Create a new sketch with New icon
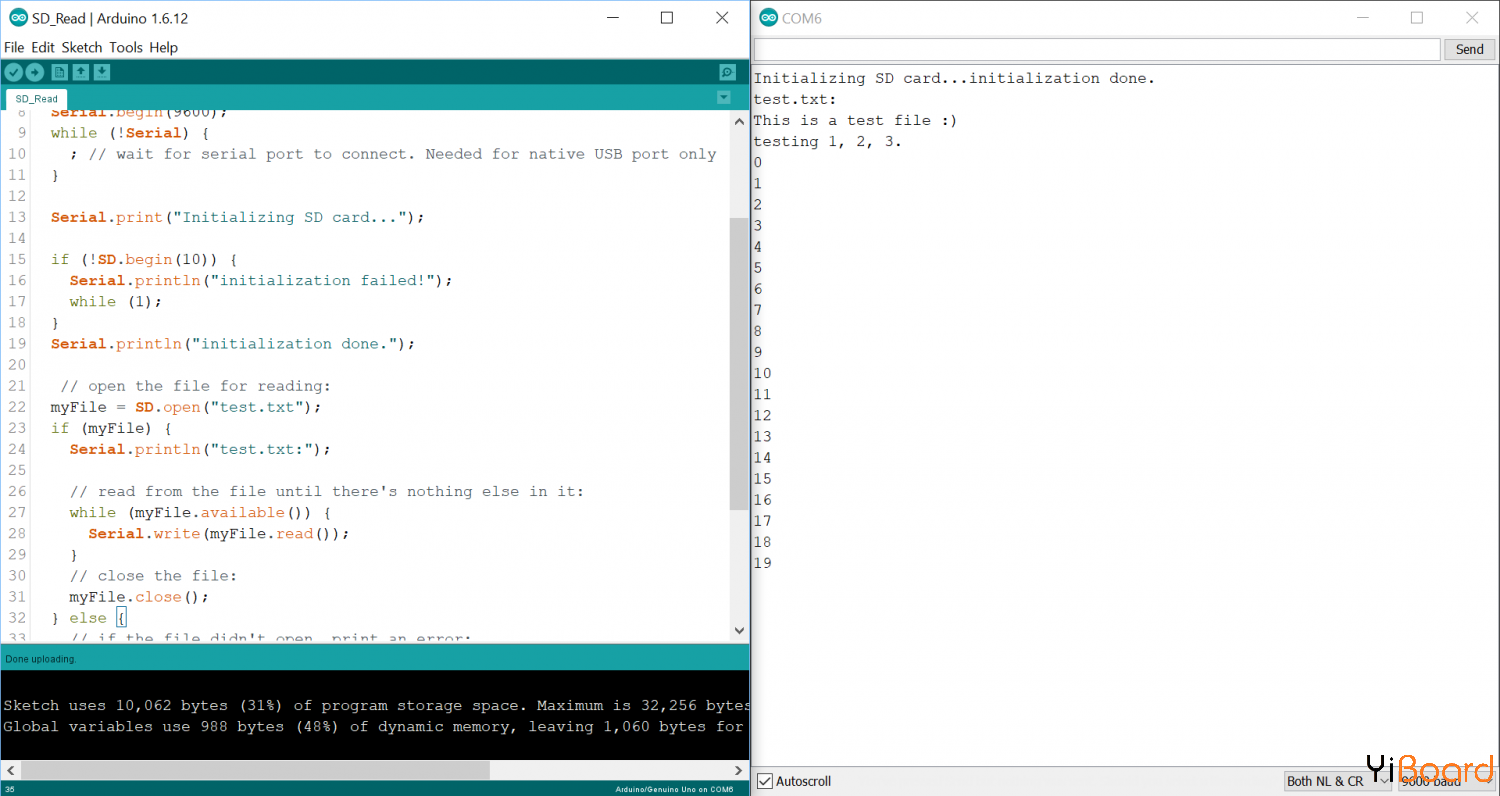 pos(60,72)
